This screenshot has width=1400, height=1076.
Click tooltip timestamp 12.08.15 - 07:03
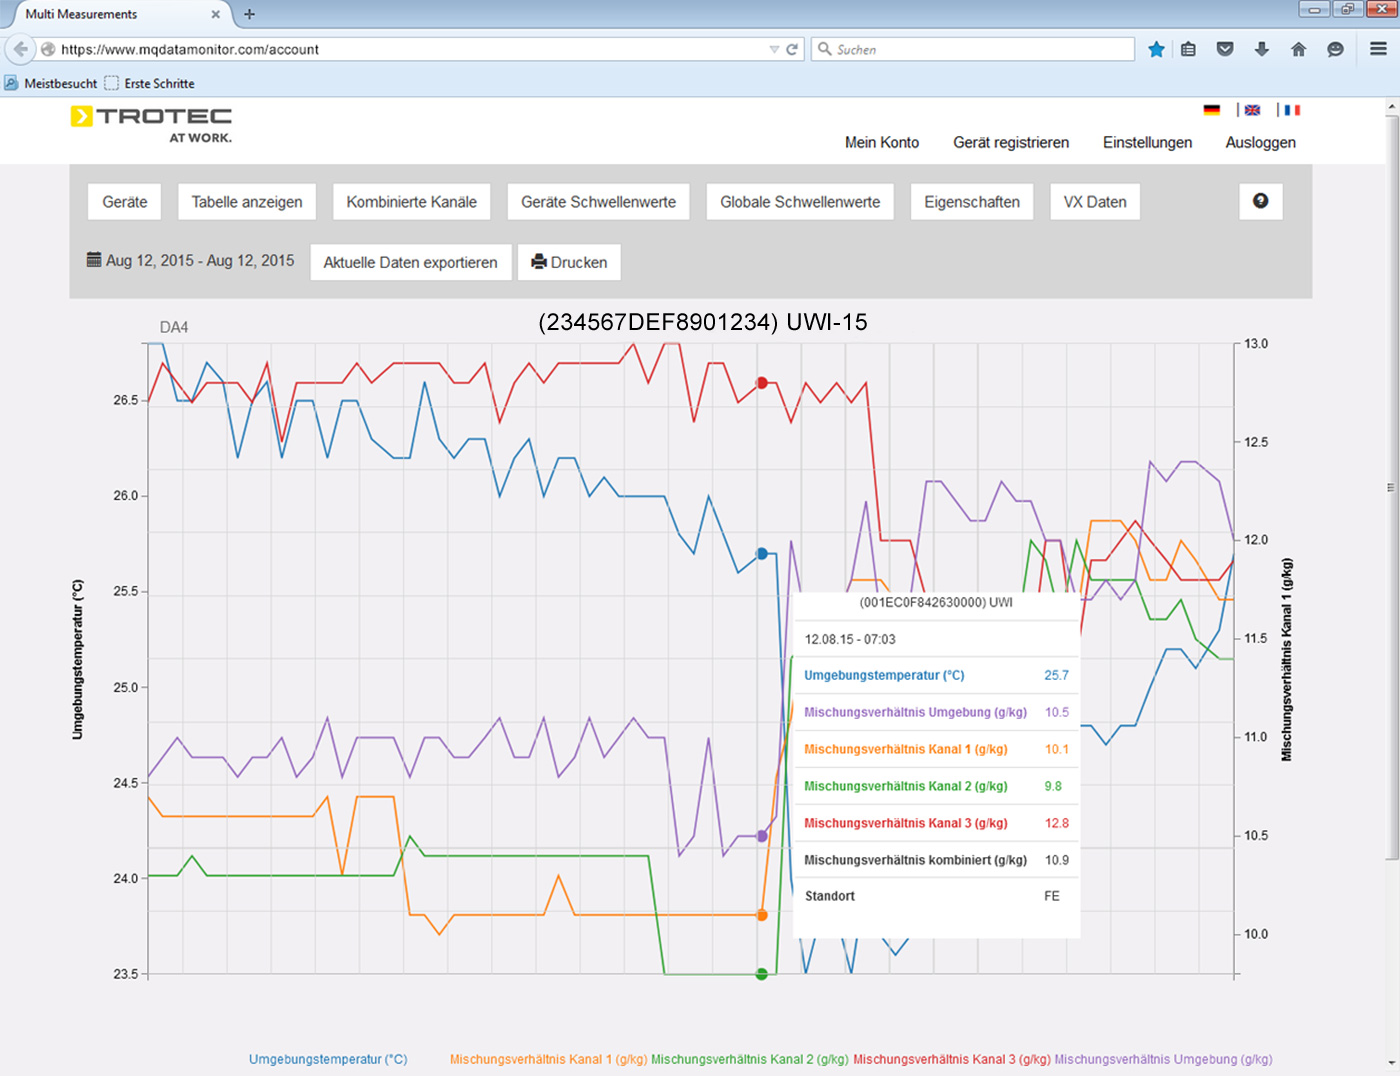click(x=850, y=639)
